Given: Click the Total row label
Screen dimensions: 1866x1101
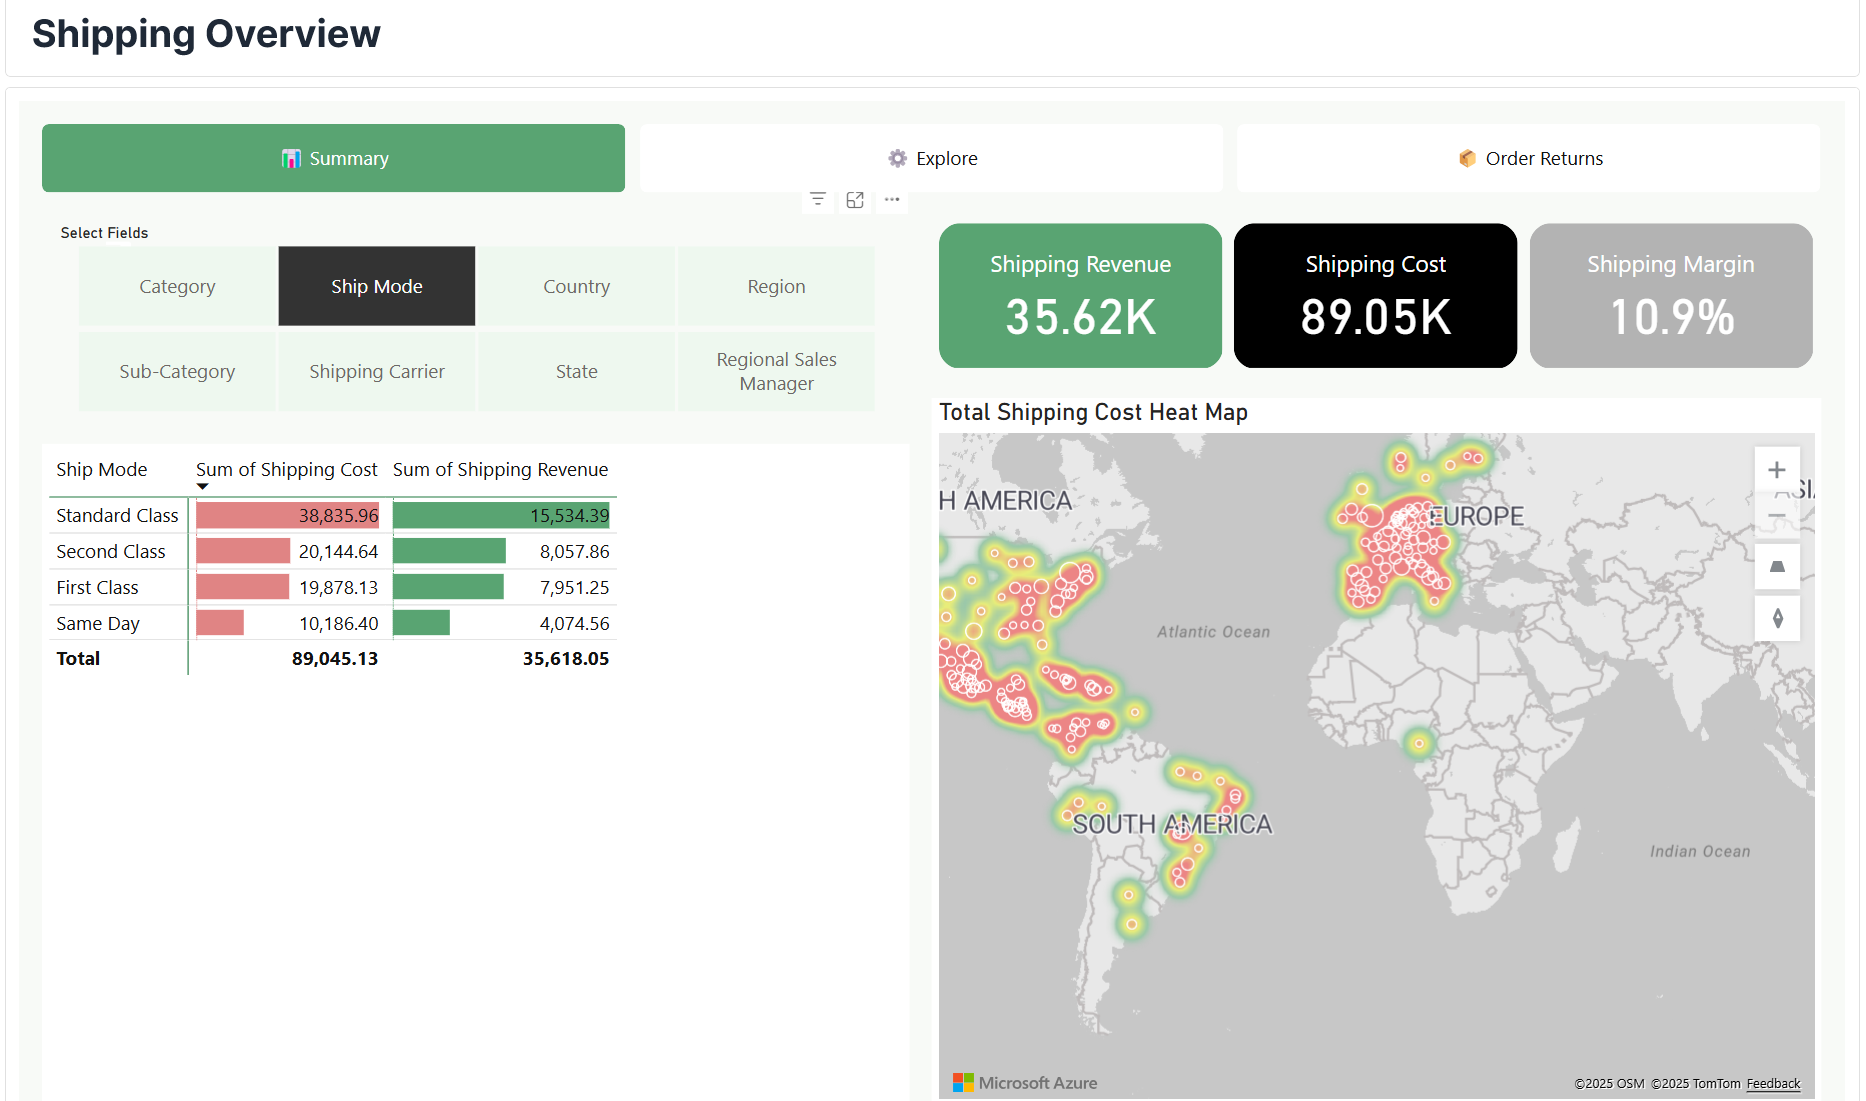Looking at the screenshot, I should pyautogui.click(x=78, y=658).
